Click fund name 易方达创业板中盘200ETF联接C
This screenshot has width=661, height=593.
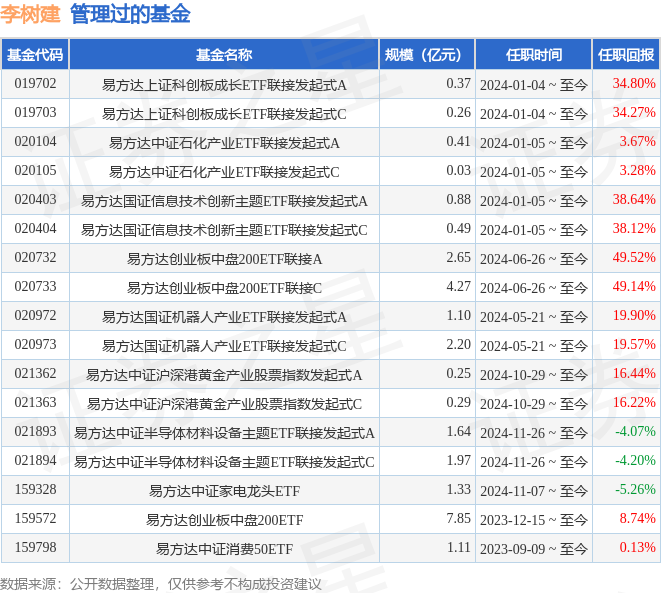(224, 288)
